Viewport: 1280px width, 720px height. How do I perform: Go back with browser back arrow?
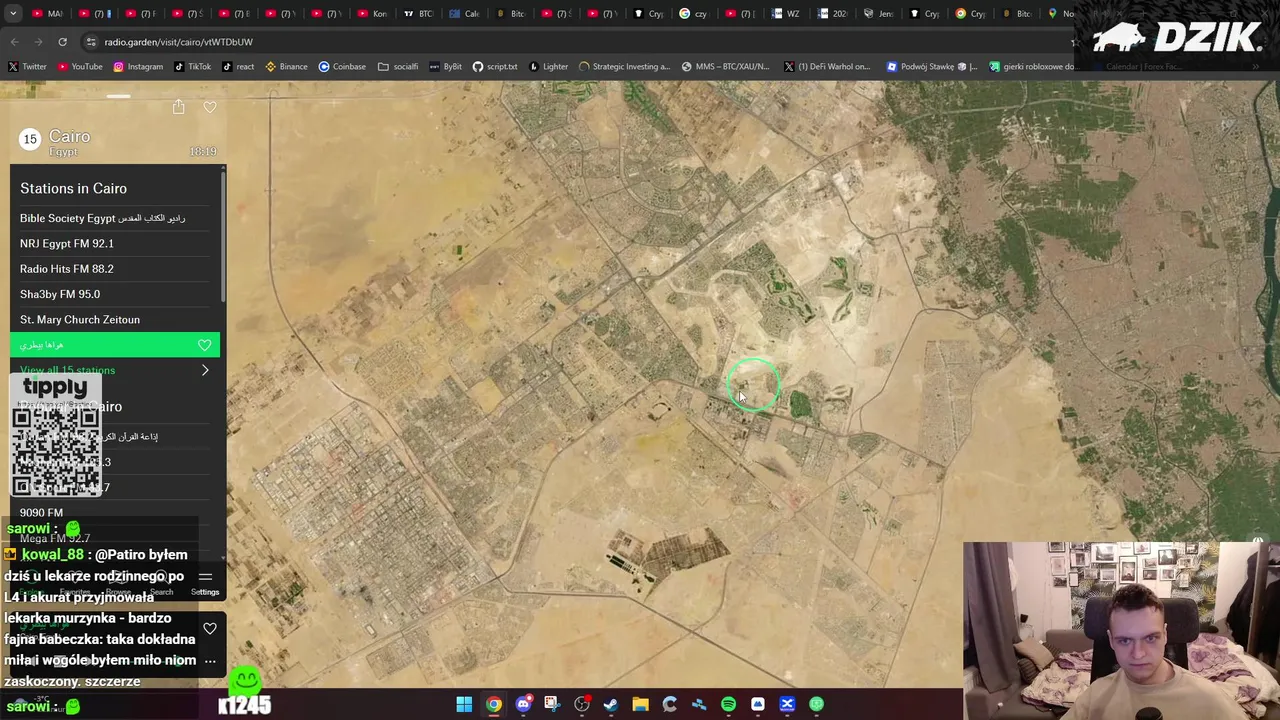(x=14, y=42)
